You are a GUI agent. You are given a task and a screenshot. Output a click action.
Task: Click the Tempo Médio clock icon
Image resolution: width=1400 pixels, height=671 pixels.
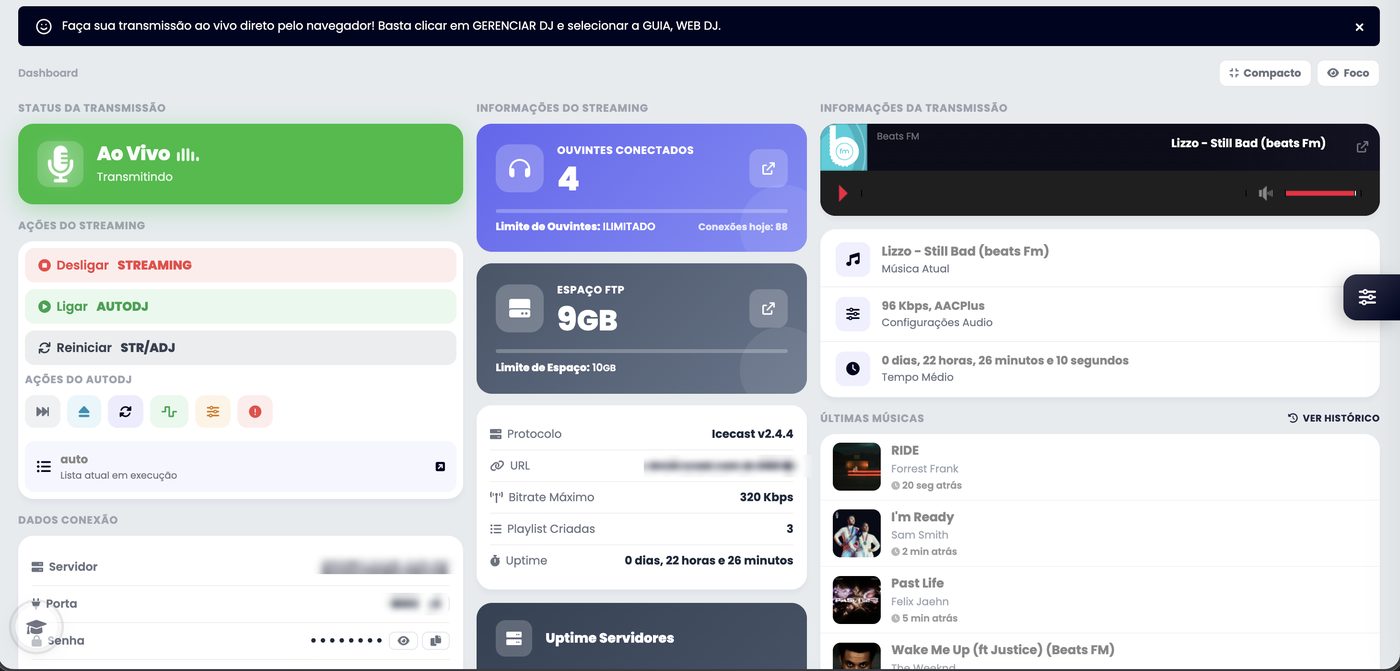(853, 368)
